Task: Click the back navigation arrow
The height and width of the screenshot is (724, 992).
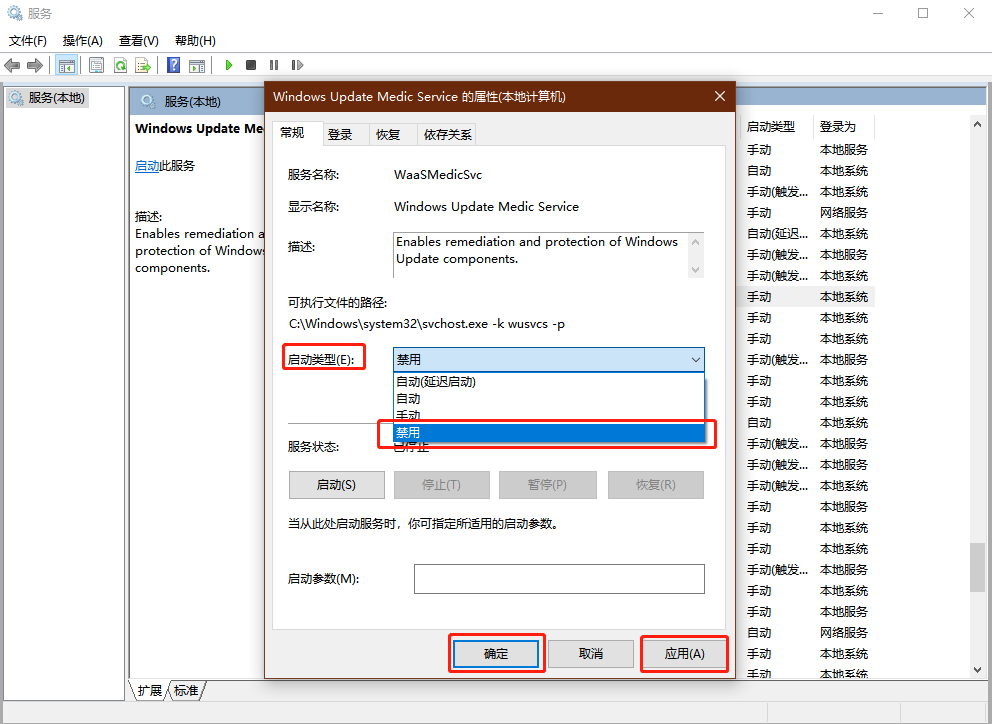Action: pyautogui.click(x=11, y=65)
